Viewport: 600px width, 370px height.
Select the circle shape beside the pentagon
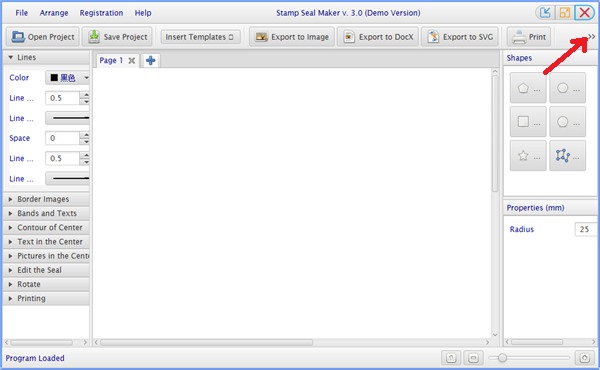click(x=567, y=88)
